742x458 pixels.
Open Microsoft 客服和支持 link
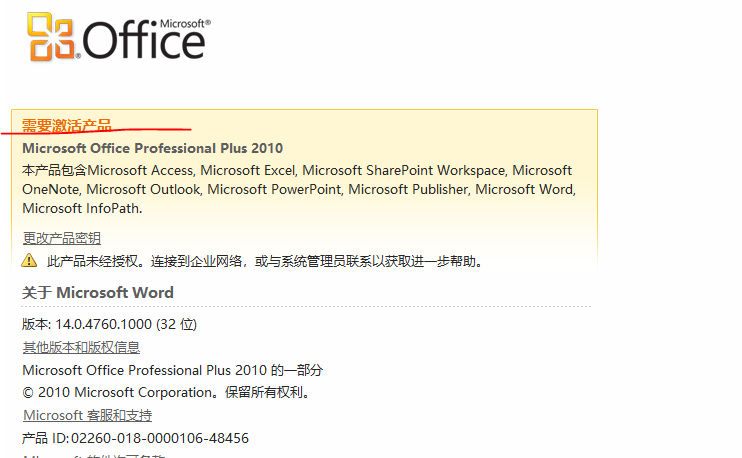[87, 415]
